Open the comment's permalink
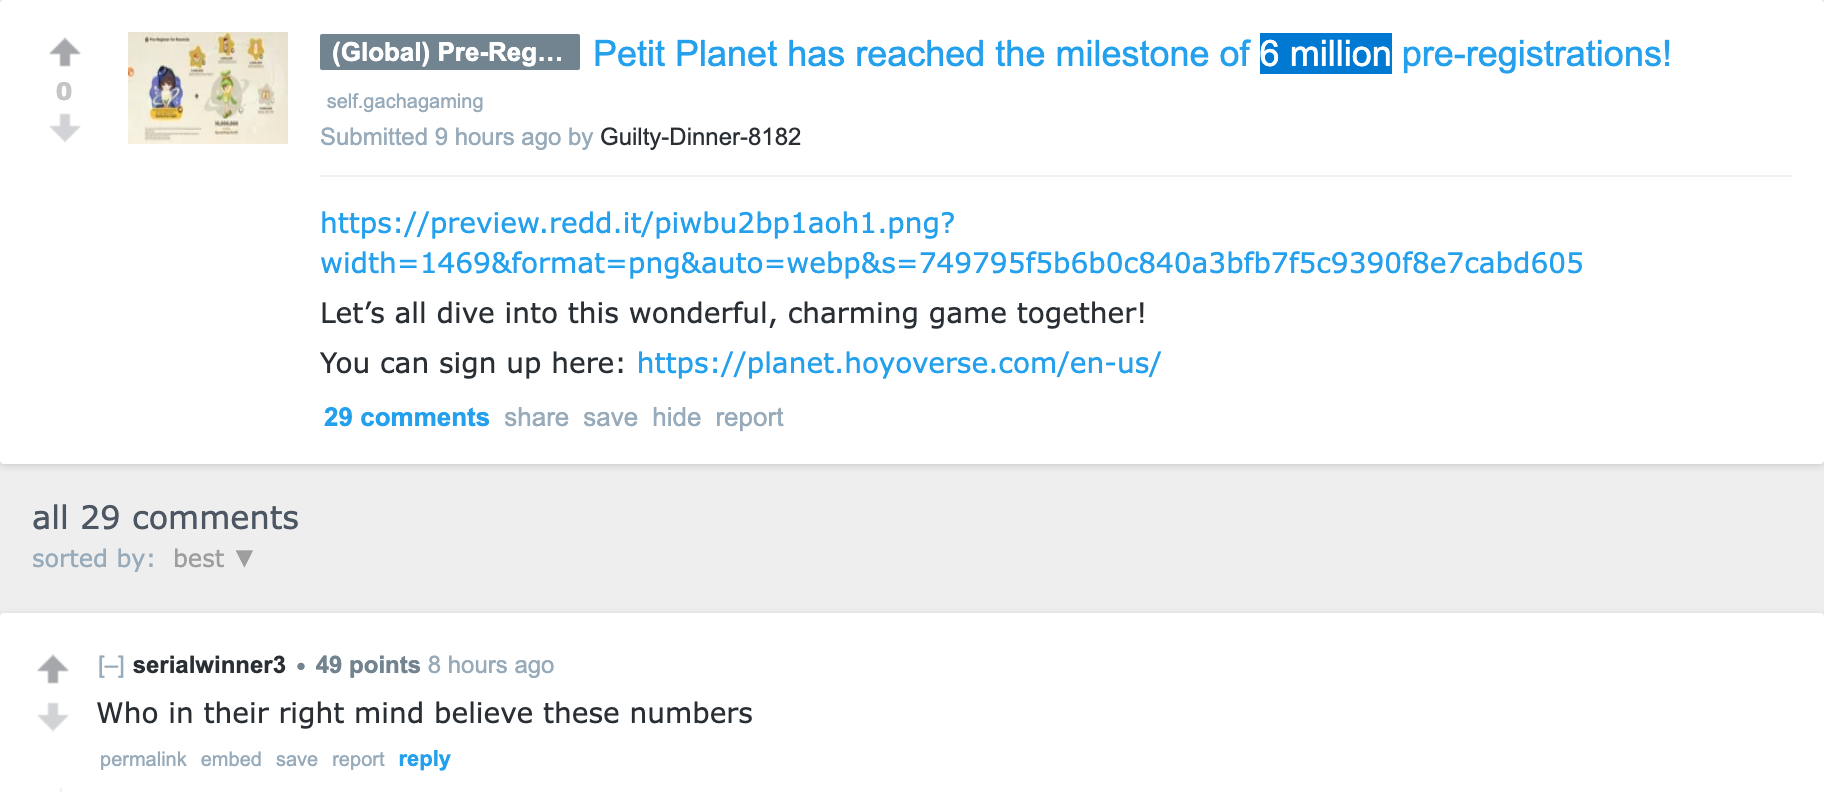 coord(143,759)
